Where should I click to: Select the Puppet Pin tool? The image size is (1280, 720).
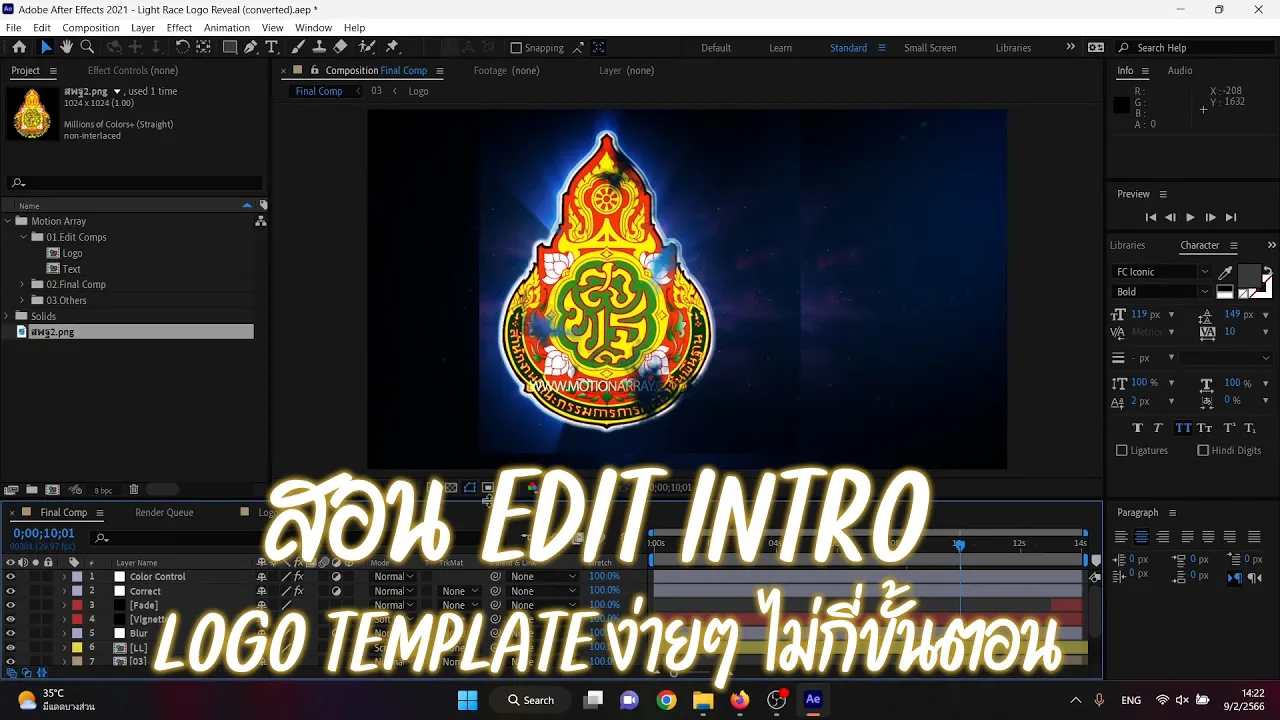[x=392, y=47]
